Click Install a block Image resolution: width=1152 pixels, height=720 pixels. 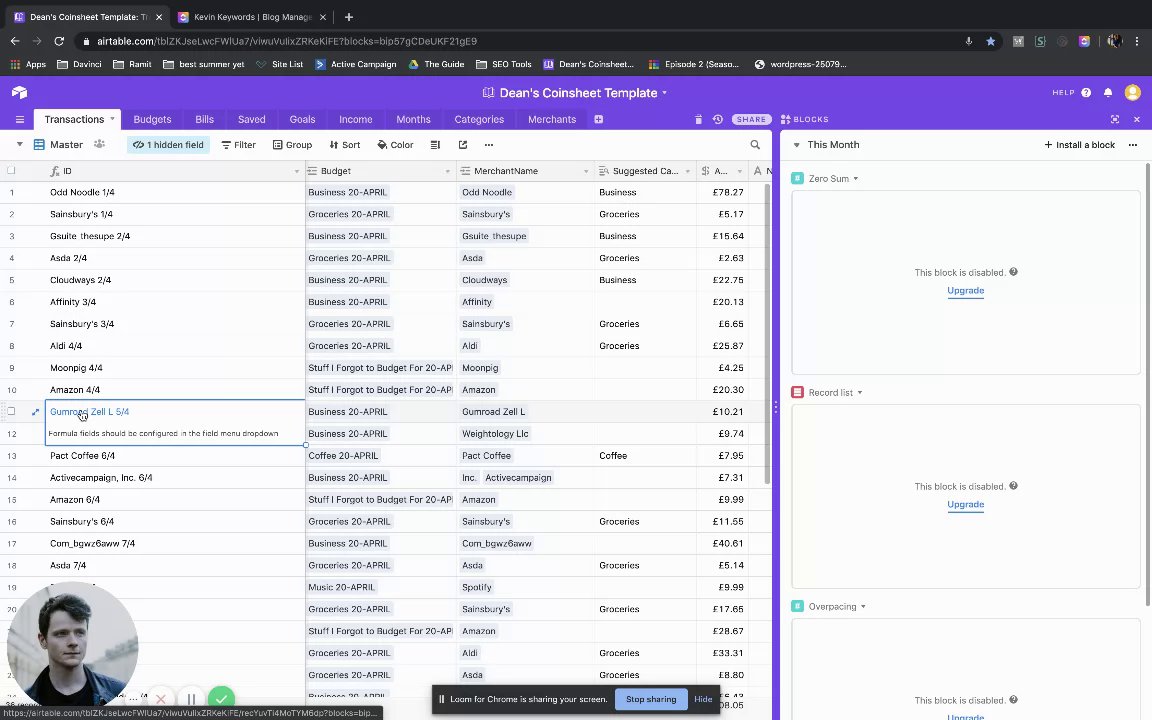pyautogui.click(x=1079, y=145)
